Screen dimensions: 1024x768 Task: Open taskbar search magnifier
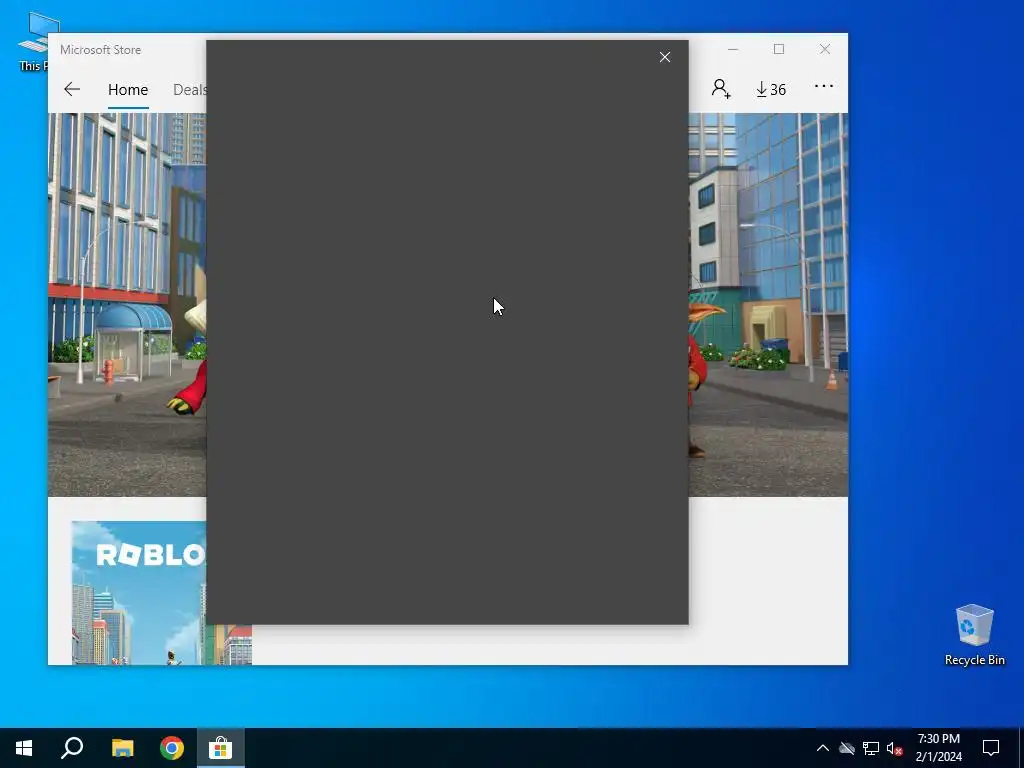click(72, 748)
